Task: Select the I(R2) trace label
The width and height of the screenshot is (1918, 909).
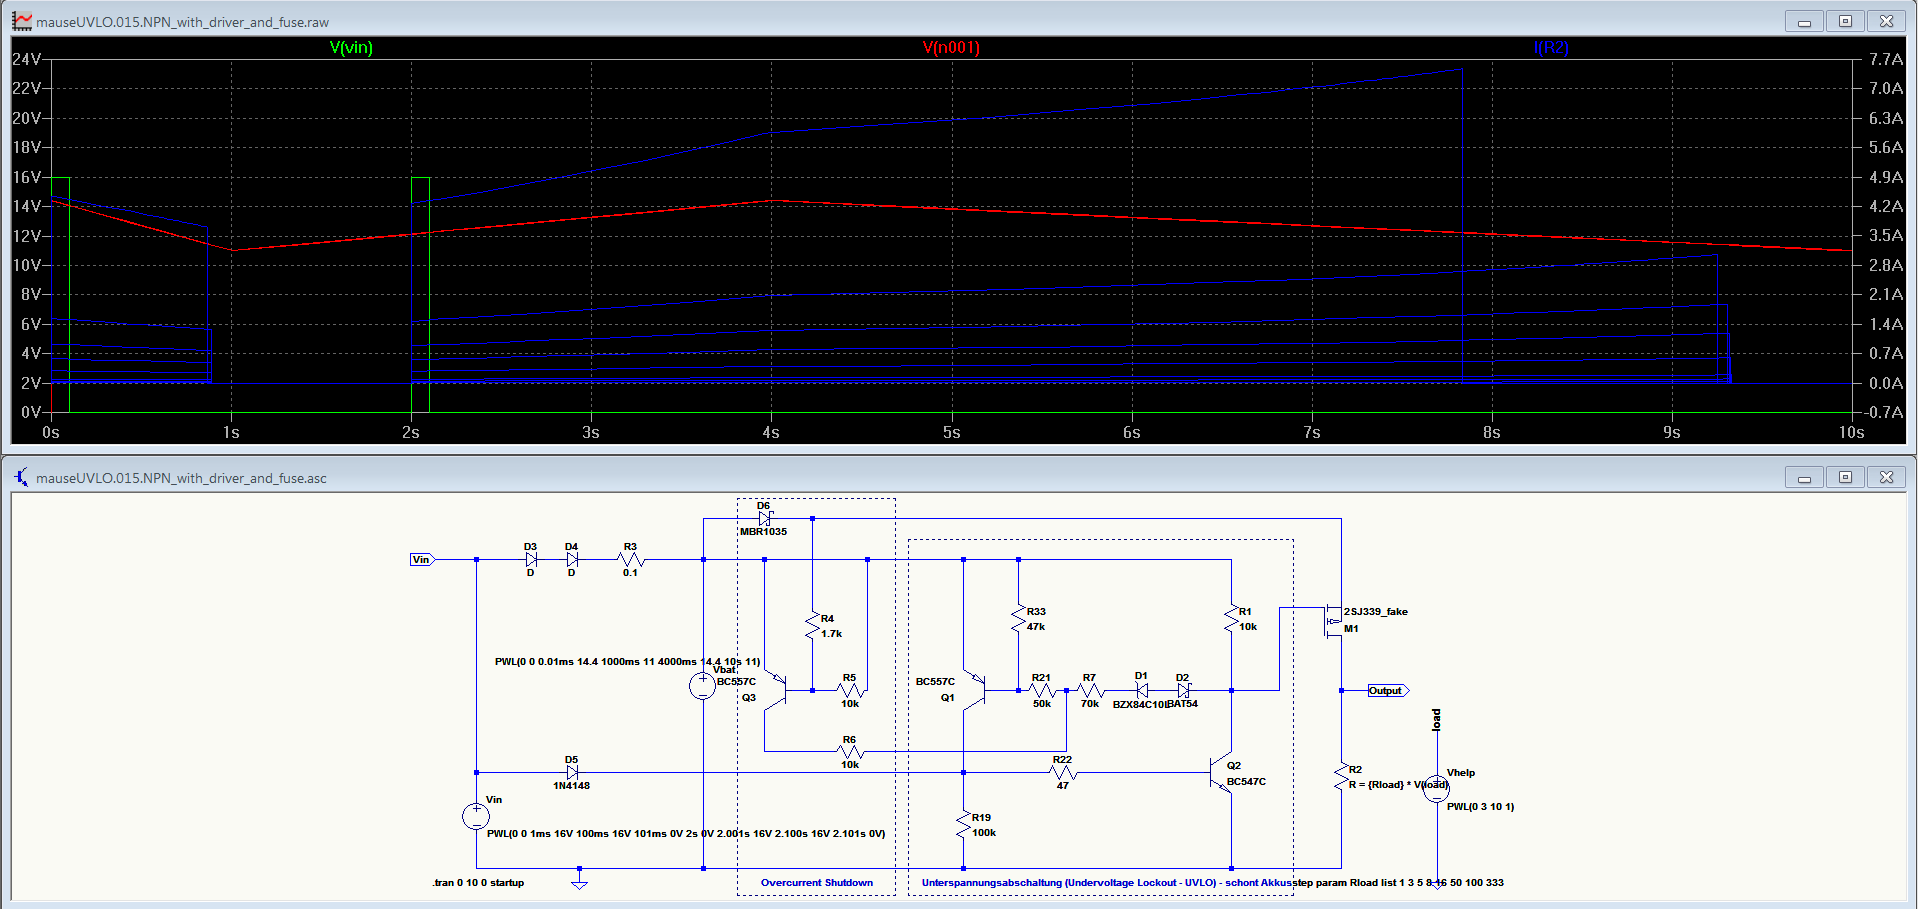Action: coord(1551,47)
